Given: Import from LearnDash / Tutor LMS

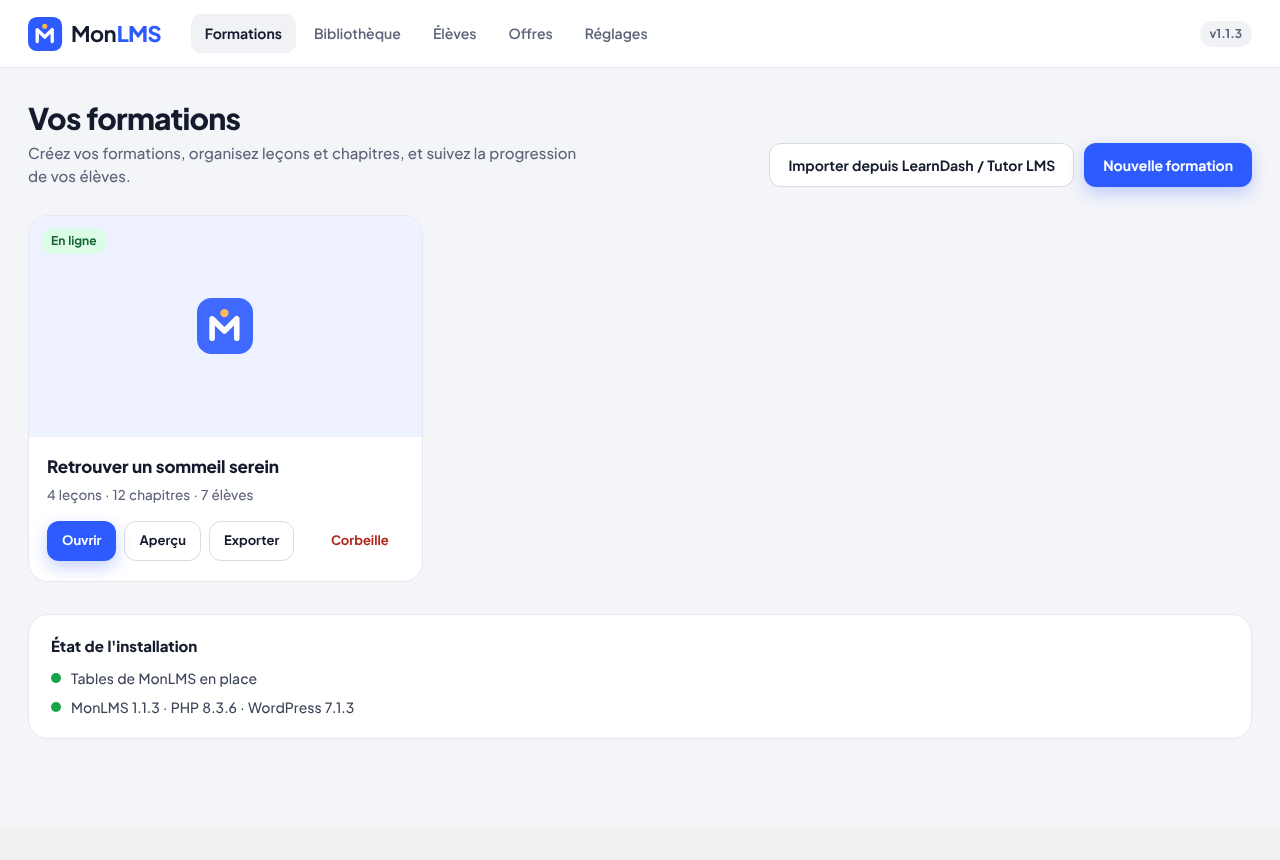Looking at the screenshot, I should point(921,165).
